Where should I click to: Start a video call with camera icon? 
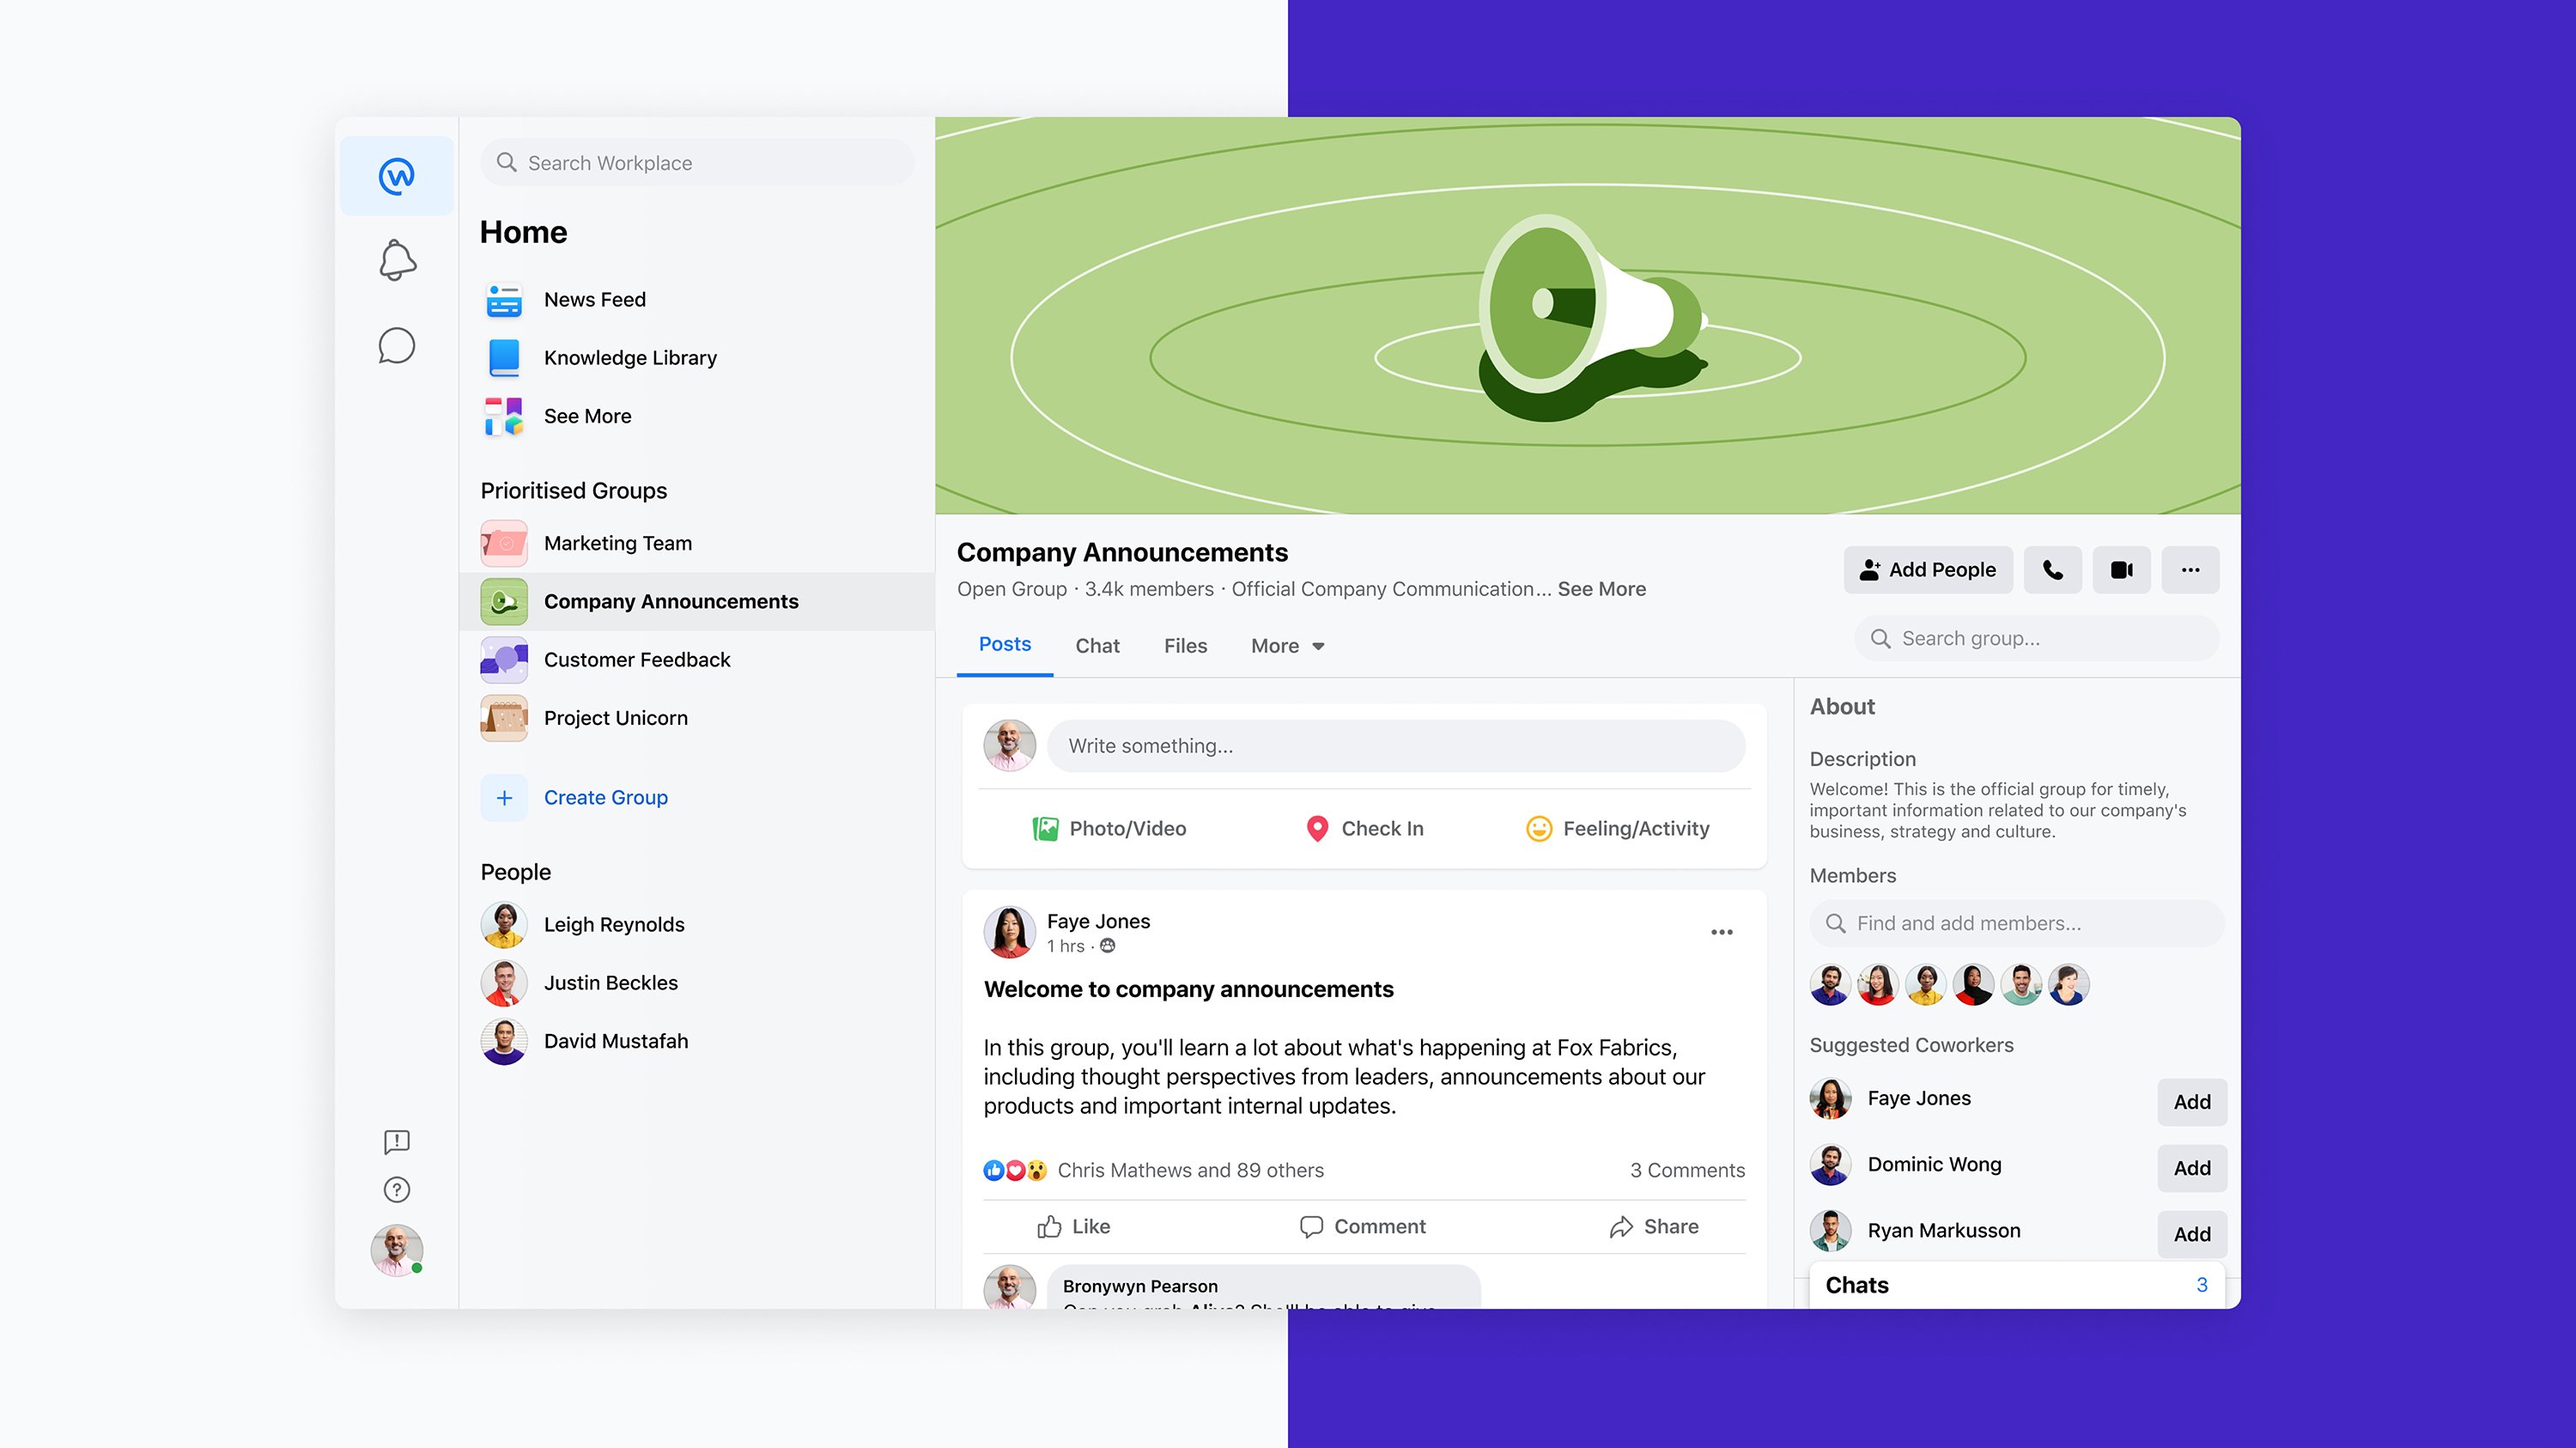click(2121, 570)
